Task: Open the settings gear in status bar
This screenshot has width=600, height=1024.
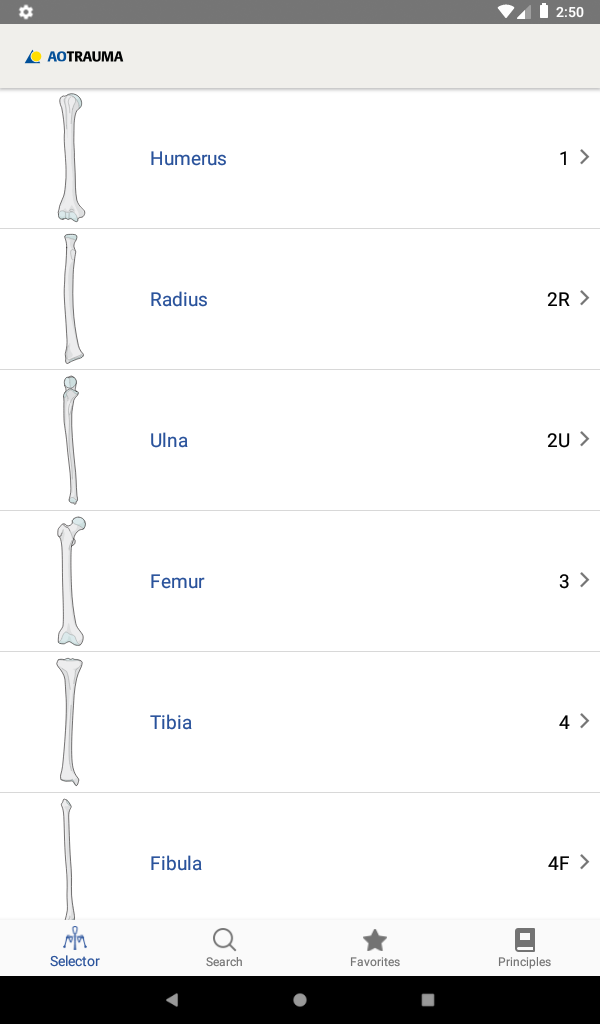Action: coord(25,12)
